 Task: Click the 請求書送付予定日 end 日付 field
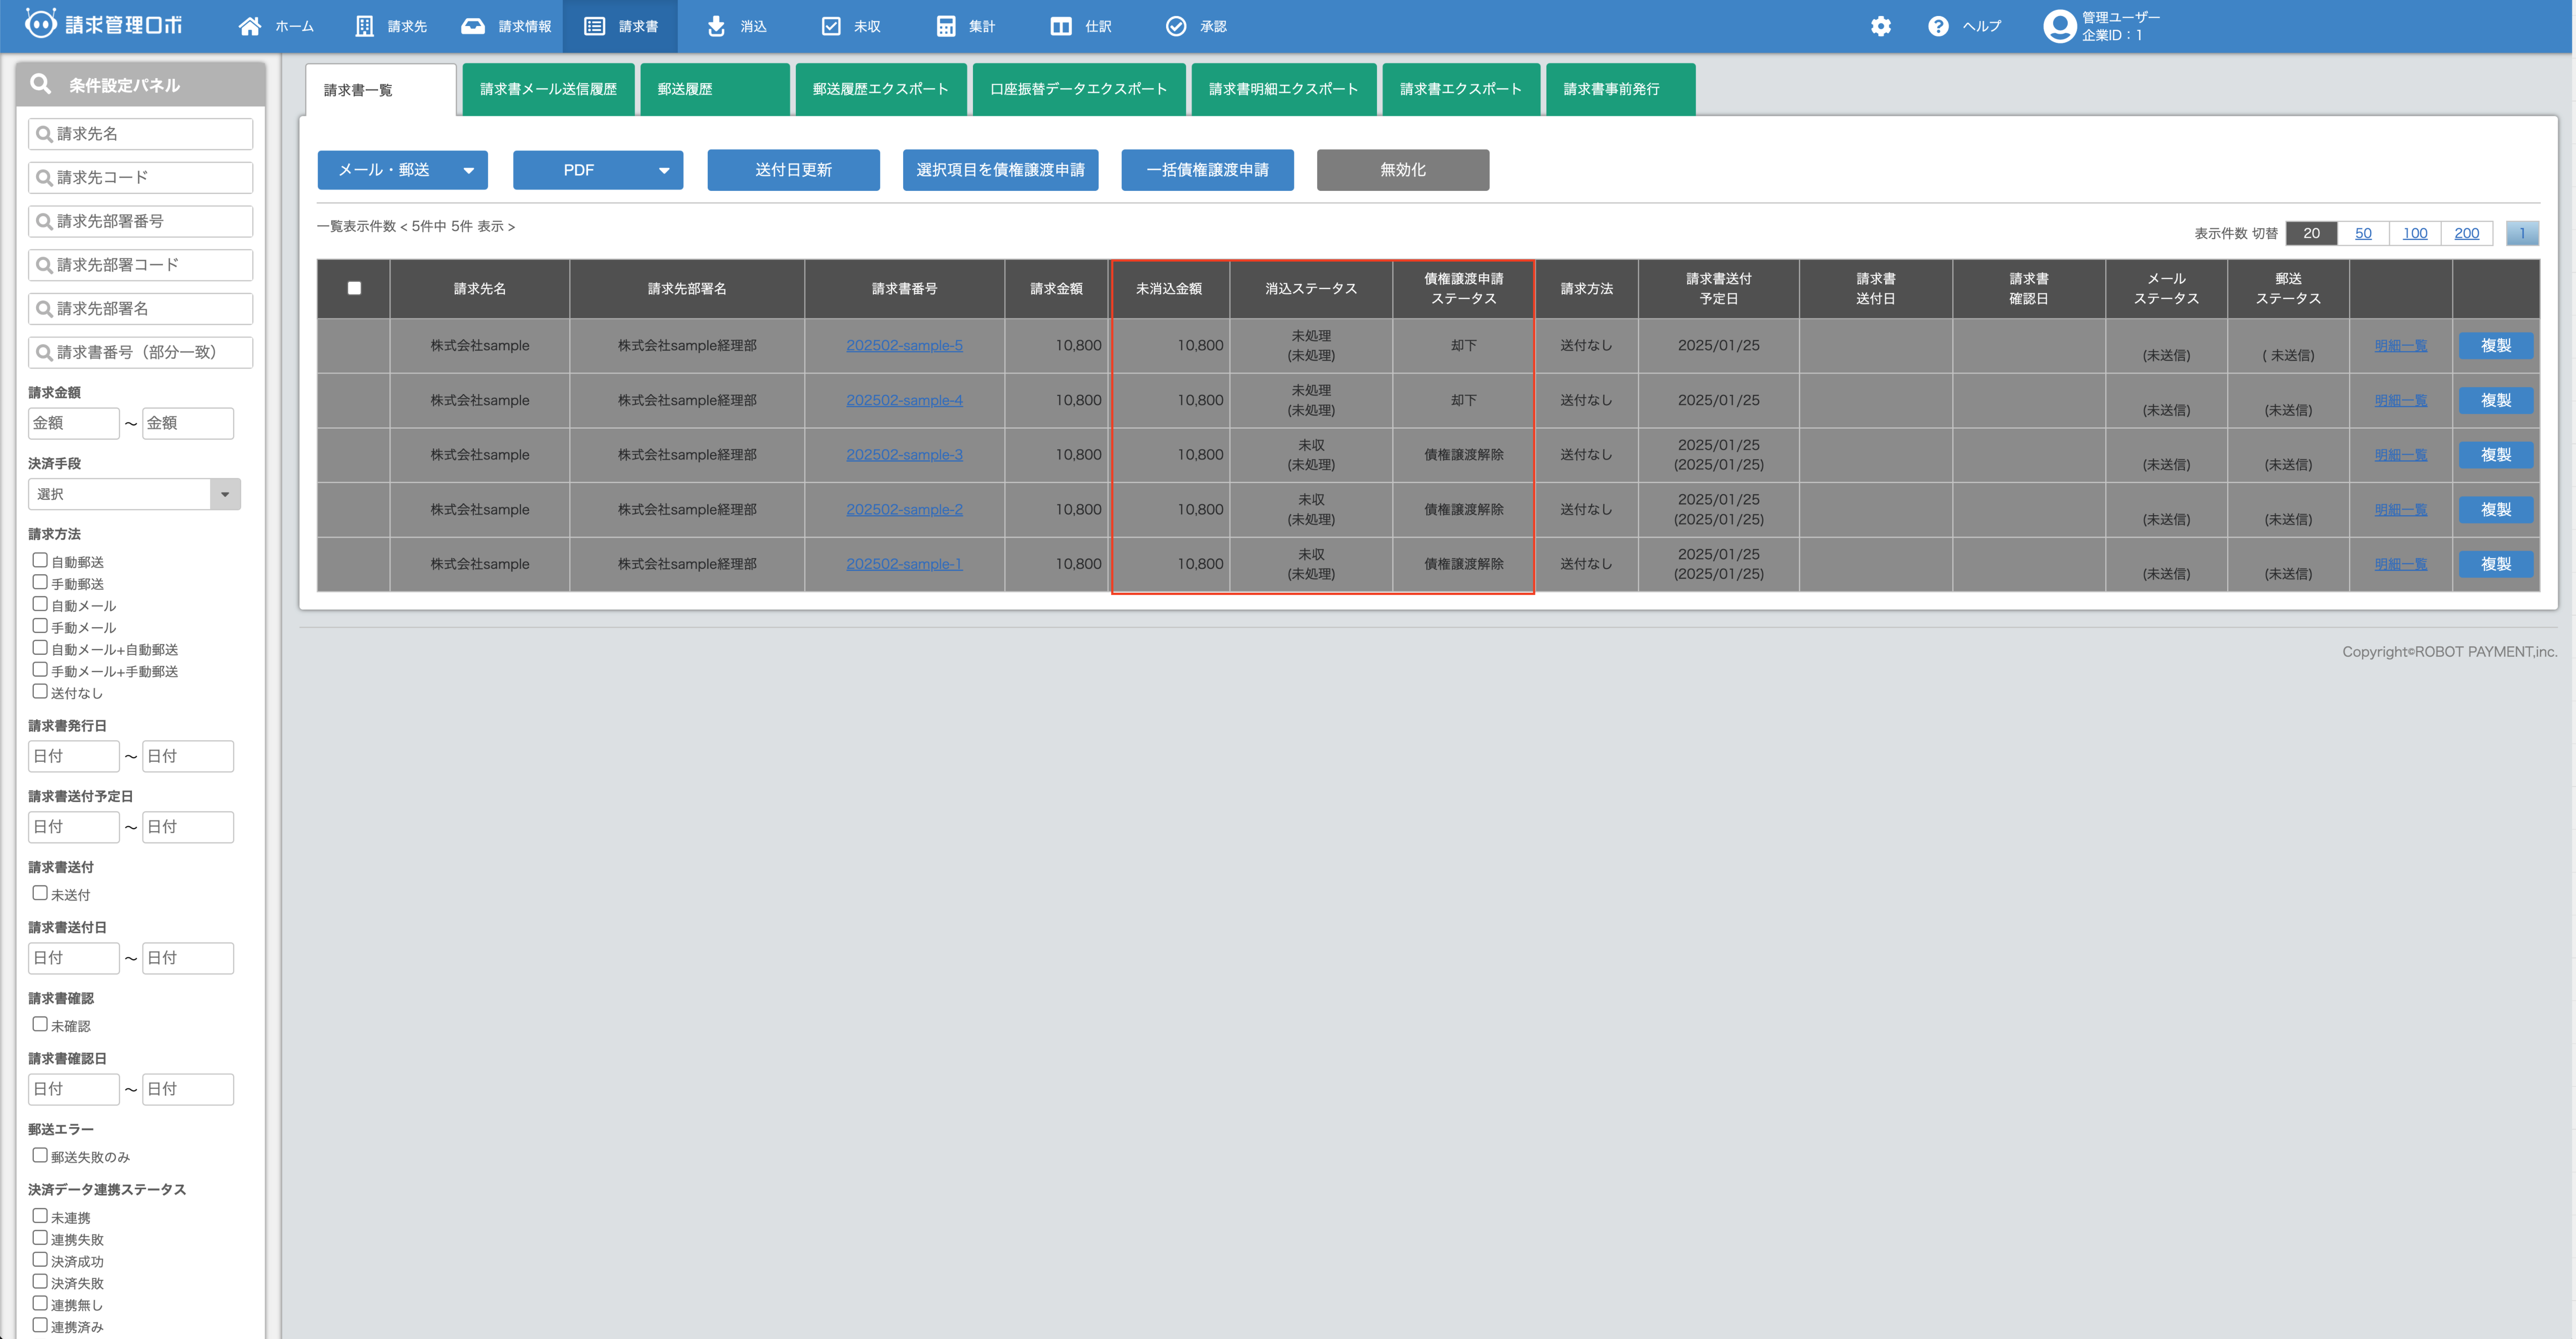coord(188,827)
